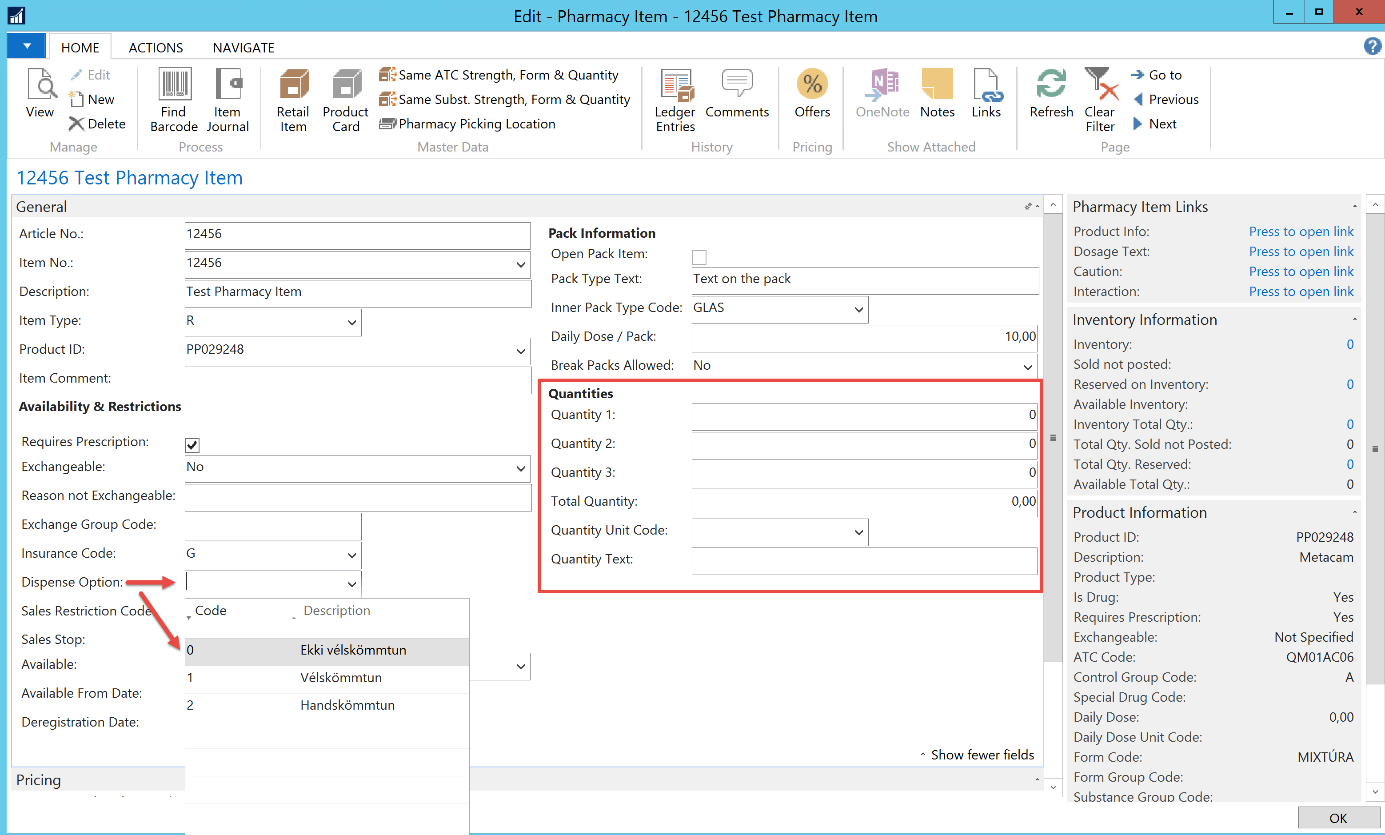Open the Product Info link
The width and height of the screenshot is (1385, 835).
1301,232
